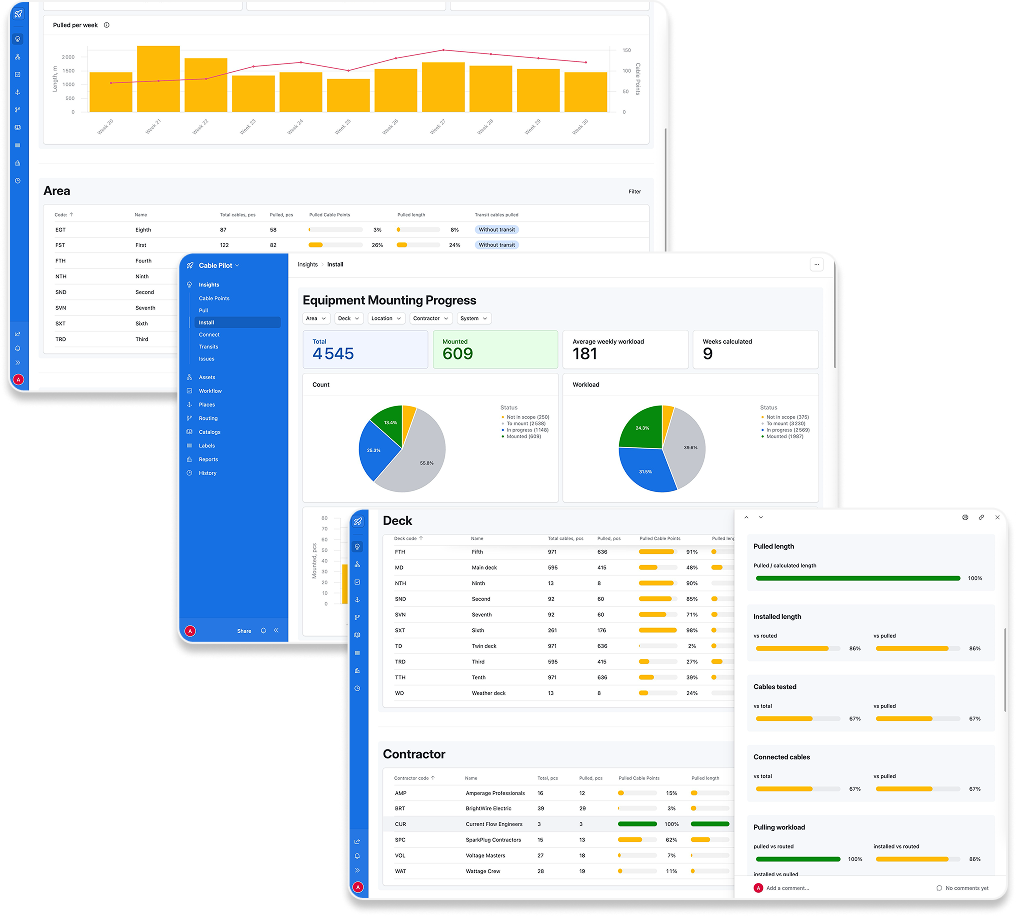
Task: Click the Filter button above the Area table
Action: pos(634,191)
